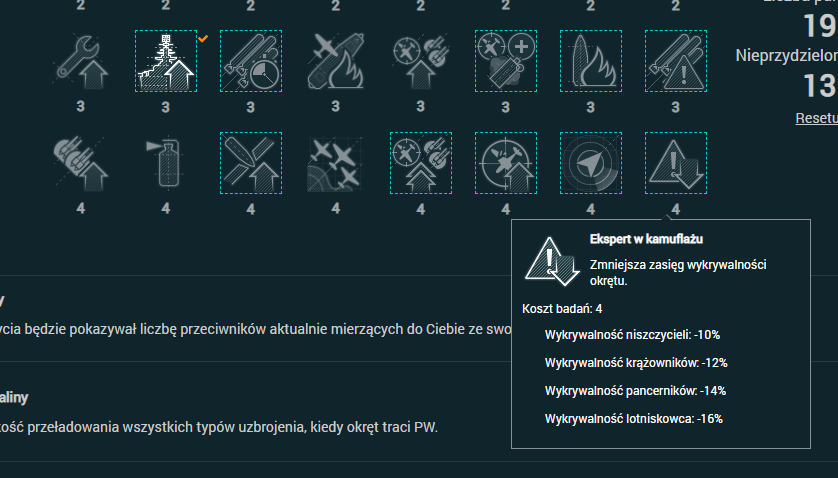Select the gun barrels with stopwatch skill

251,61
